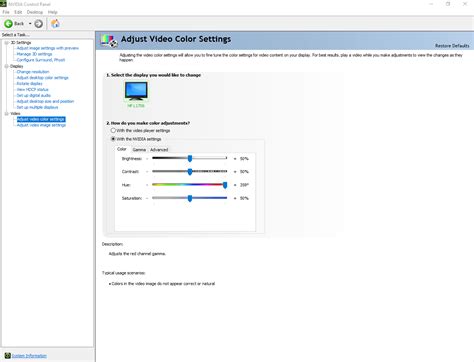Viewport: 474px width, 362px height.
Task: Increase Brightness with plus button
Action: tap(235, 159)
